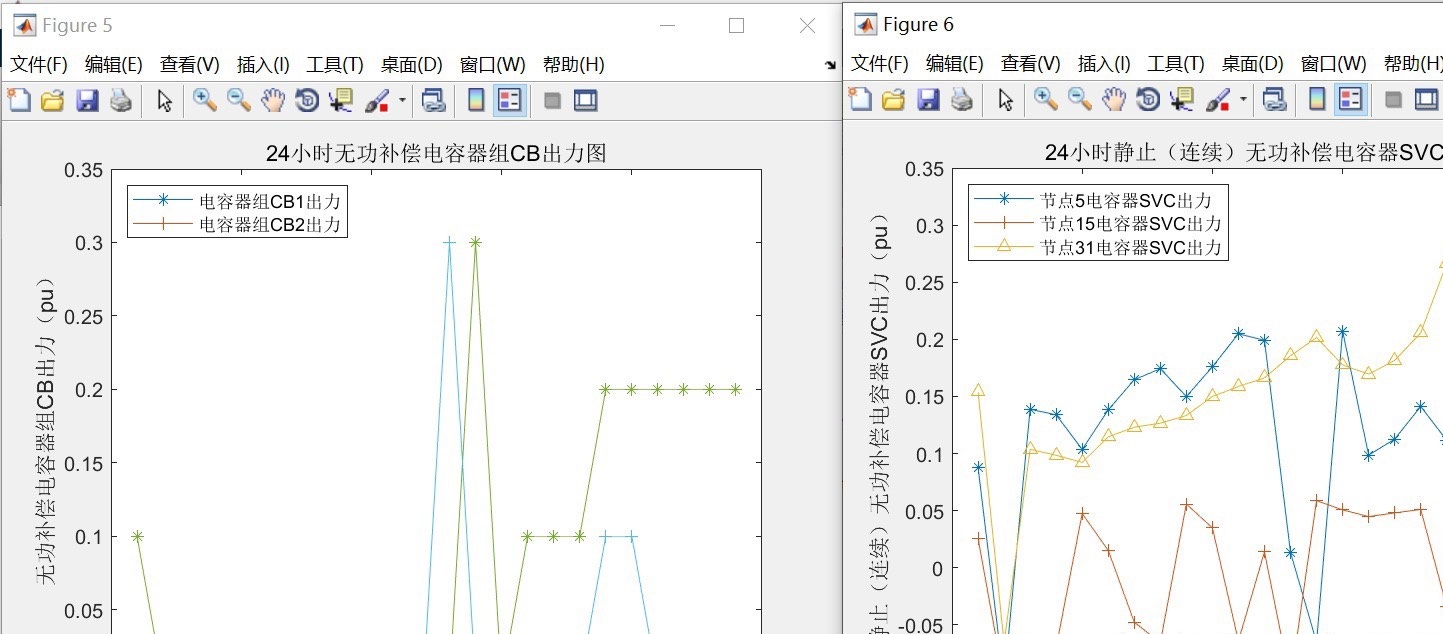
Task: Select Rotate 3D tool in Figure 5
Action: [x=307, y=100]
